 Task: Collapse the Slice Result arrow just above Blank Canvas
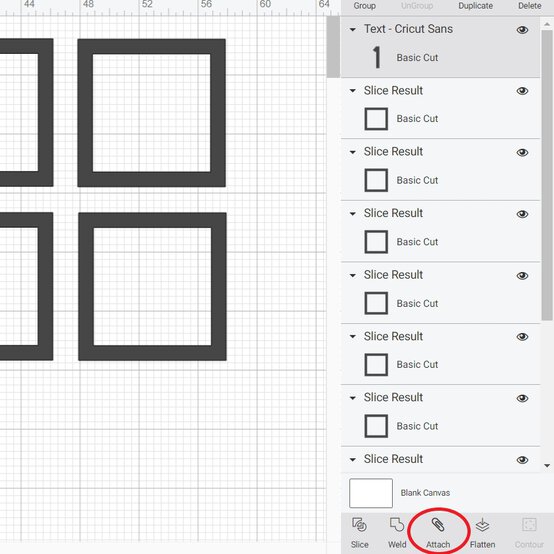[x=353, y=460]
